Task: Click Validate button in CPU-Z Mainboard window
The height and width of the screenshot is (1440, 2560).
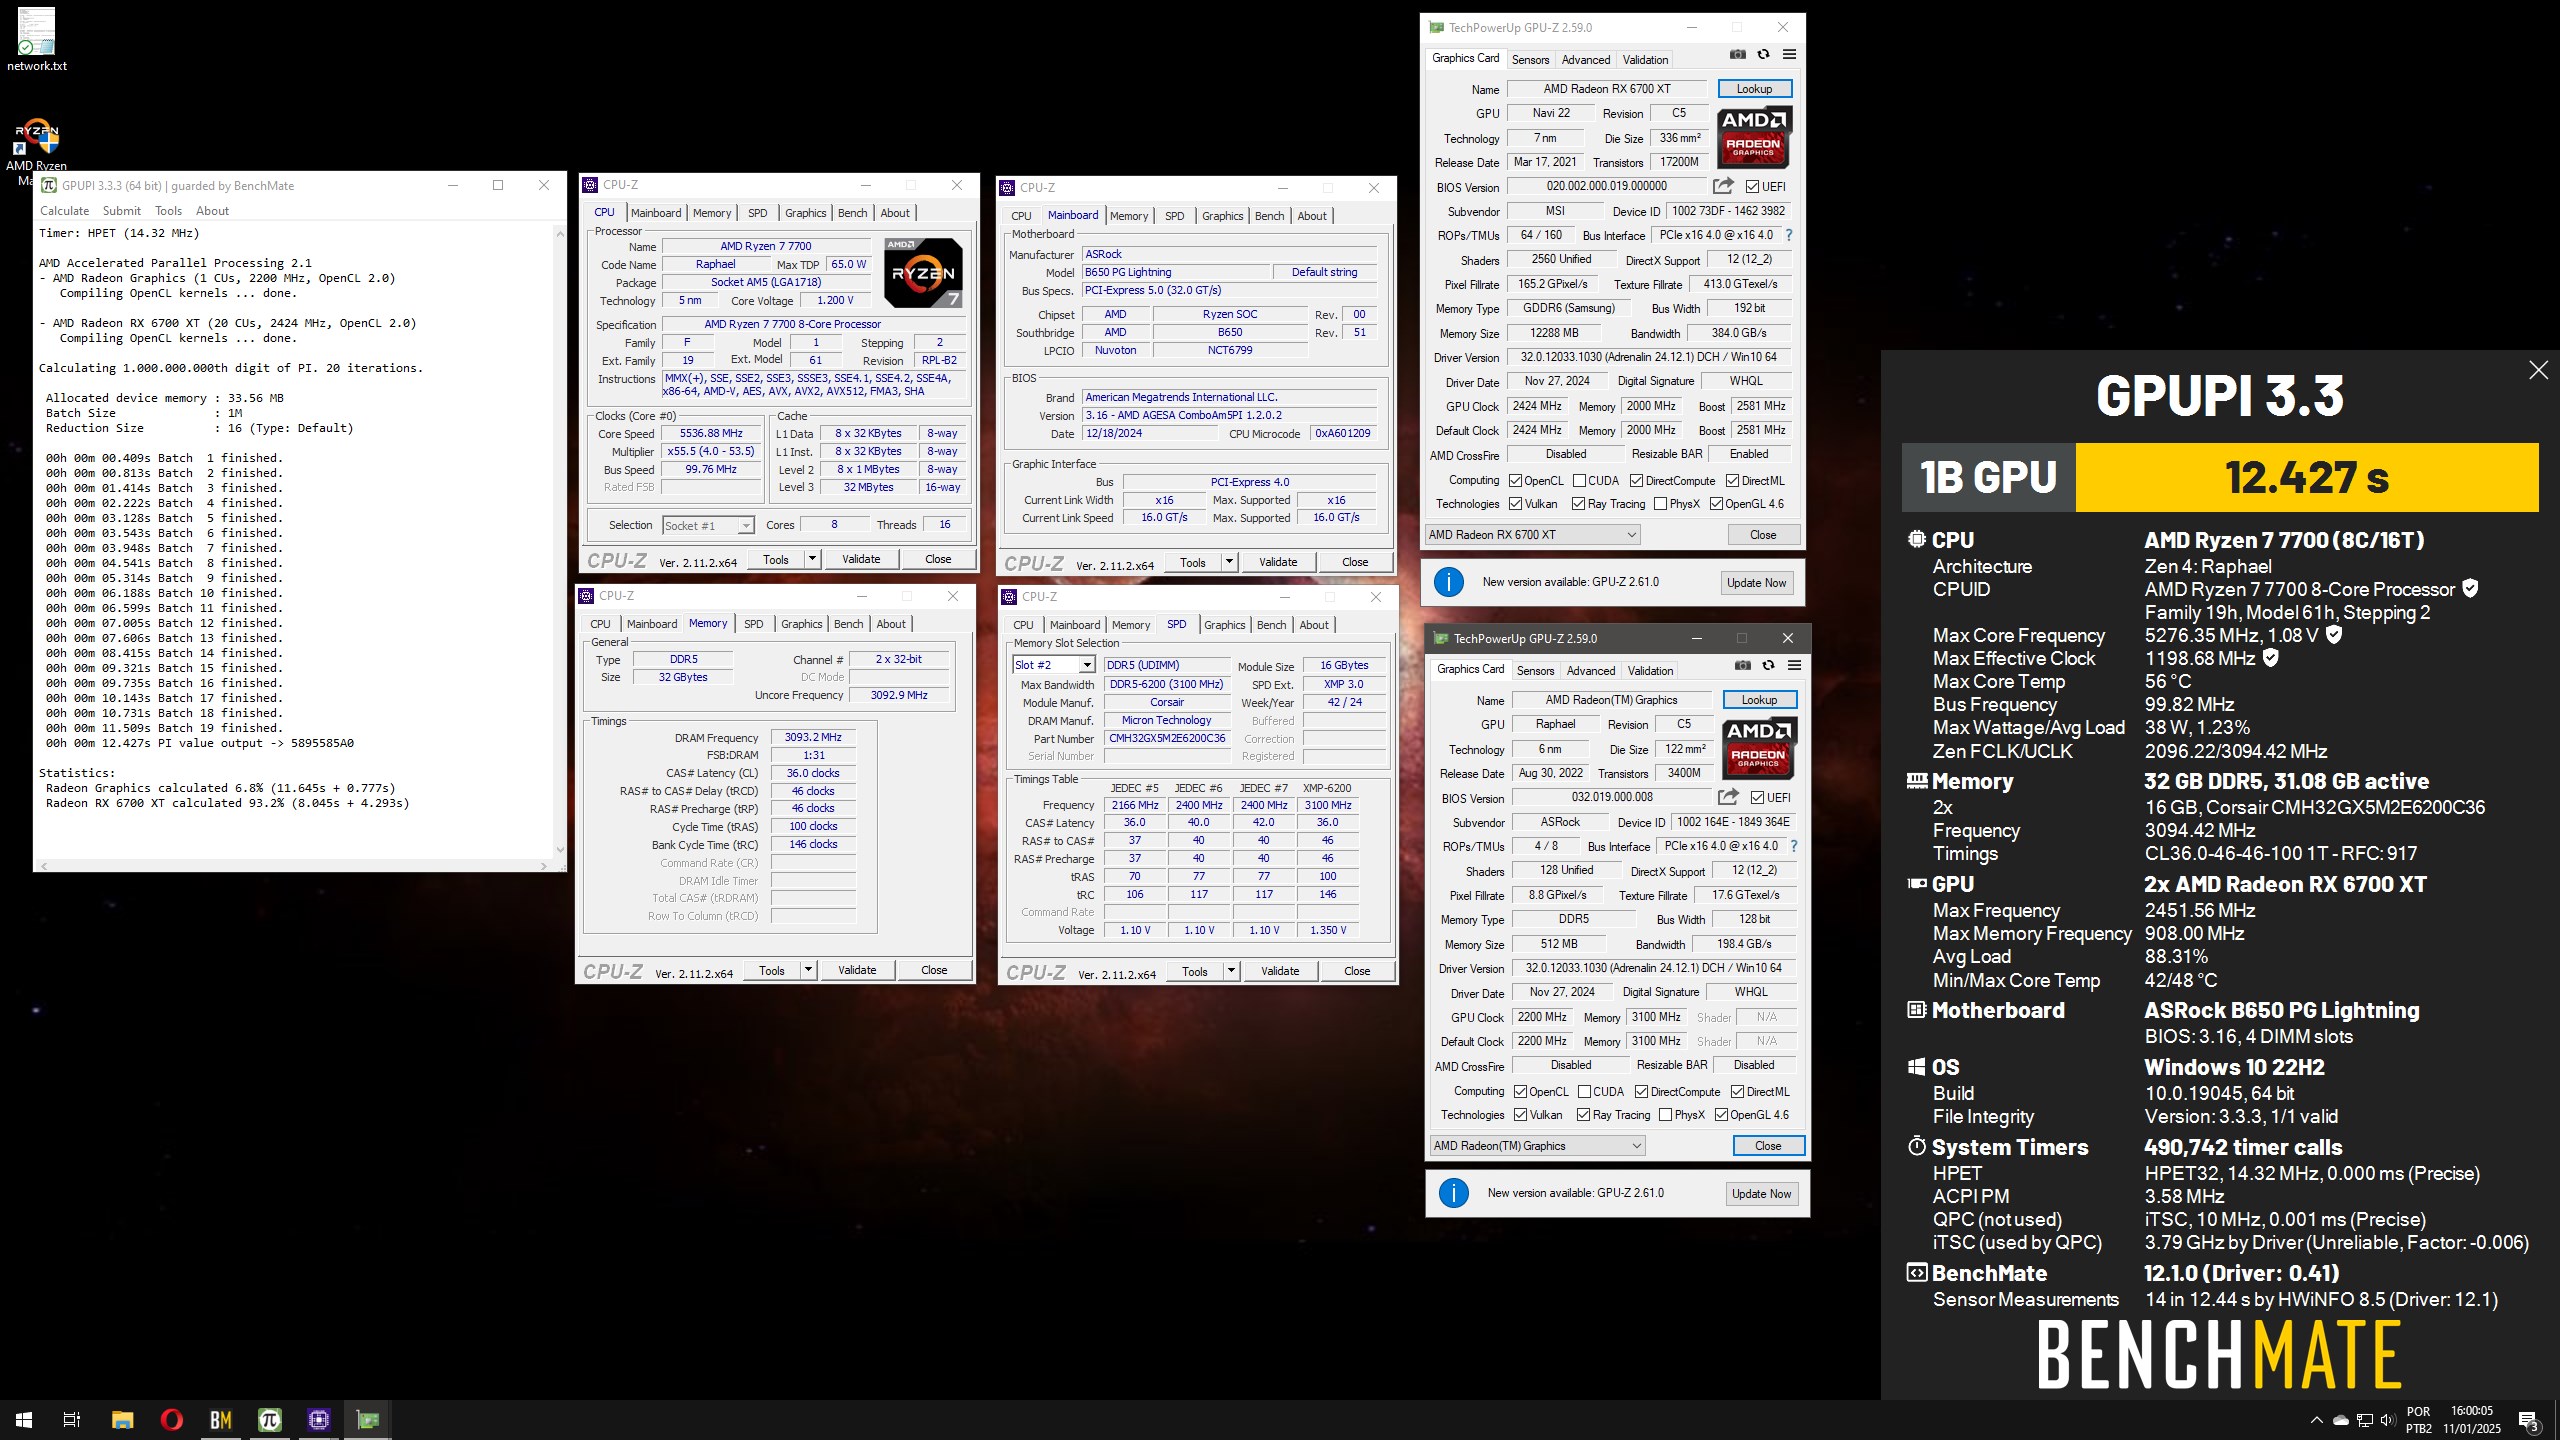Action: tap(1277, 562)
